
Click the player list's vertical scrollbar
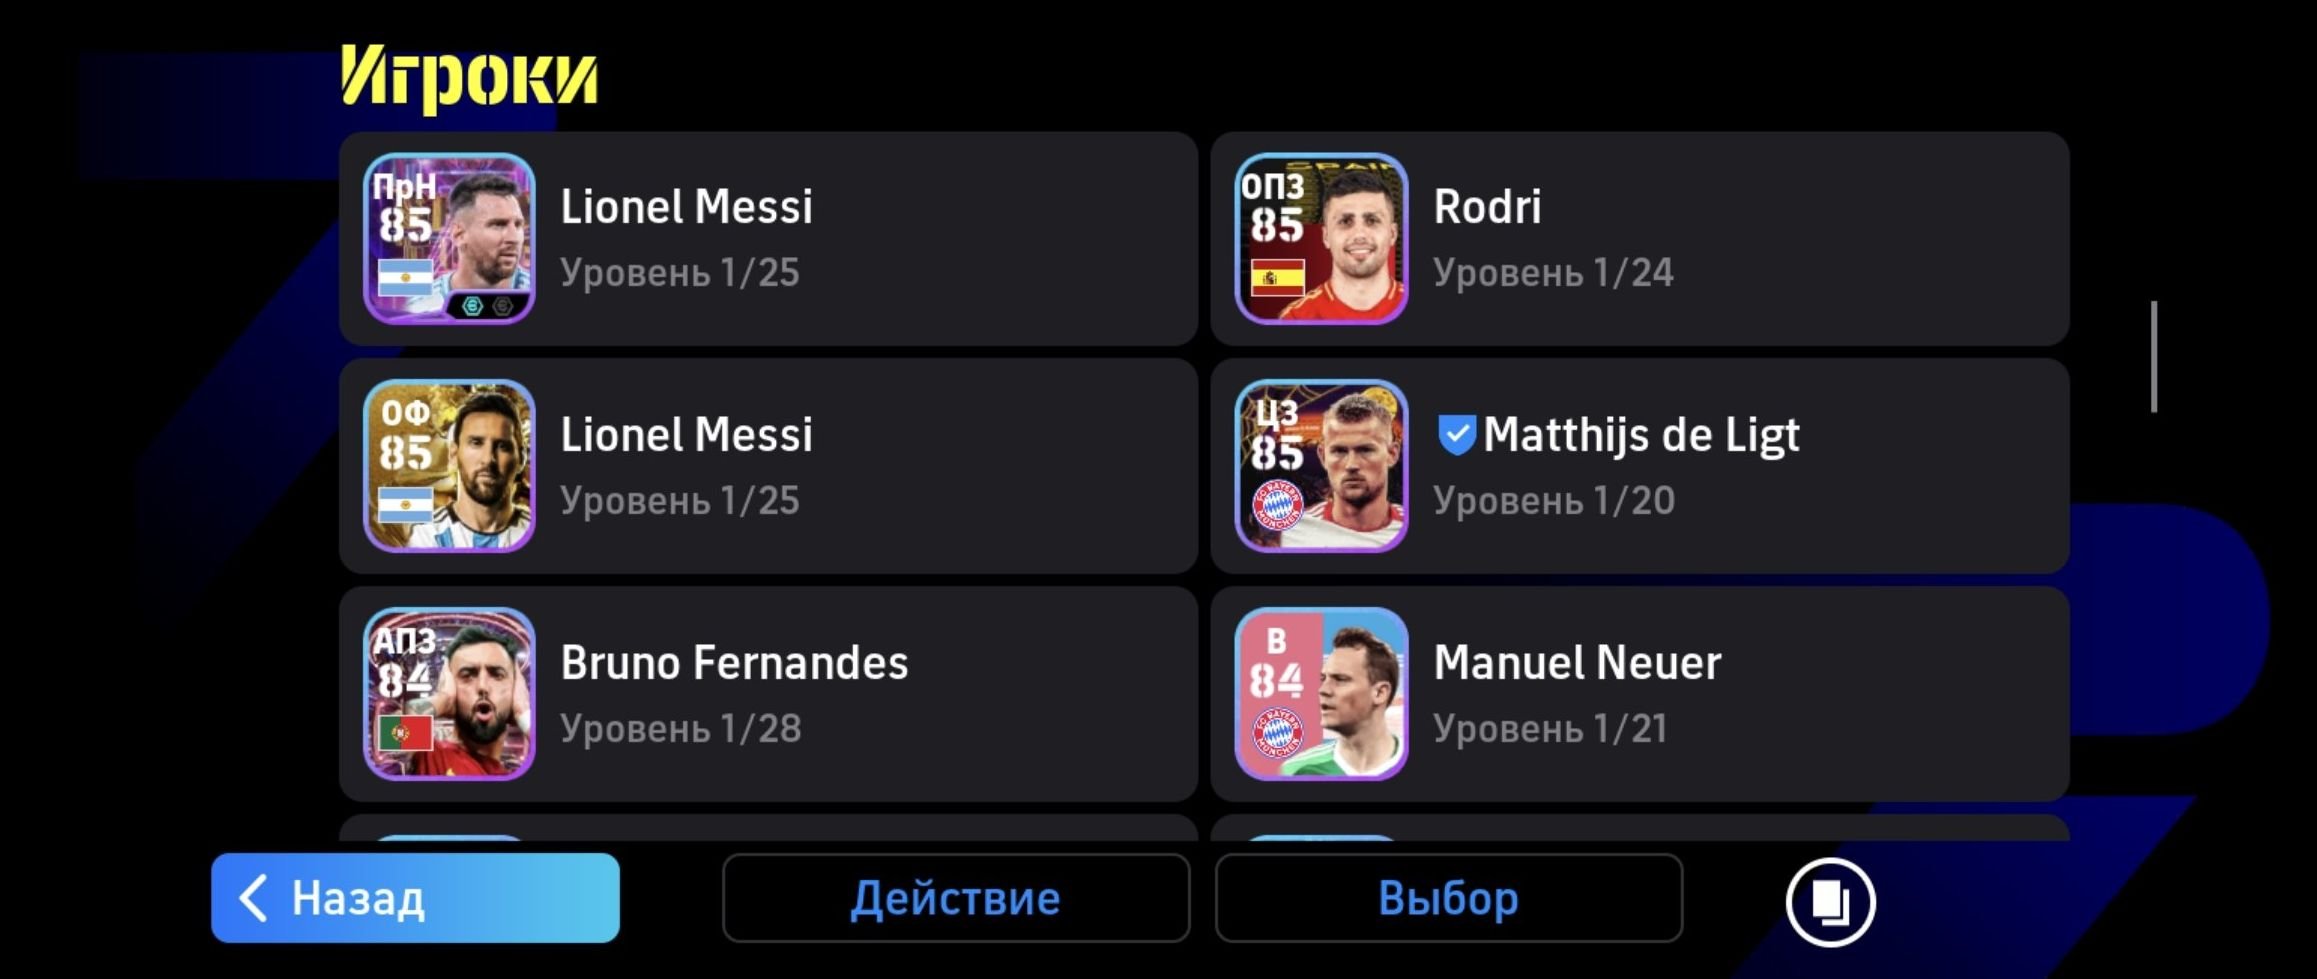[x=2154, y=356]
